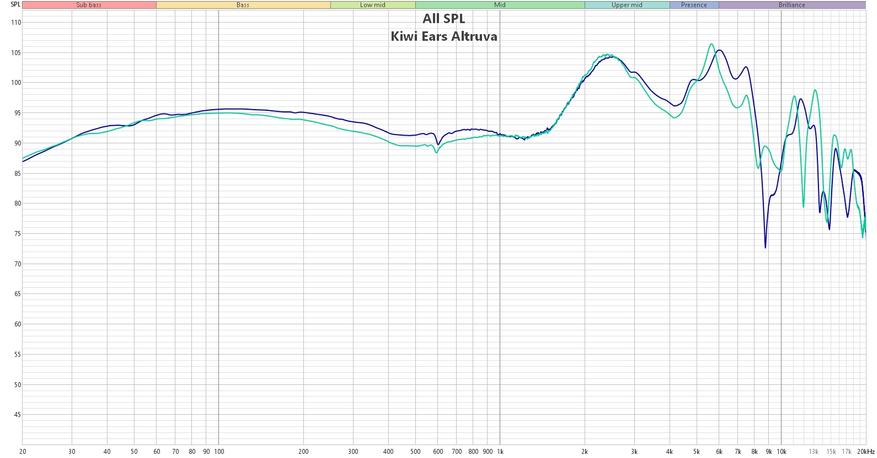Click the All SPL graph title
Screen dimensions: 877x458
point(444,19)
